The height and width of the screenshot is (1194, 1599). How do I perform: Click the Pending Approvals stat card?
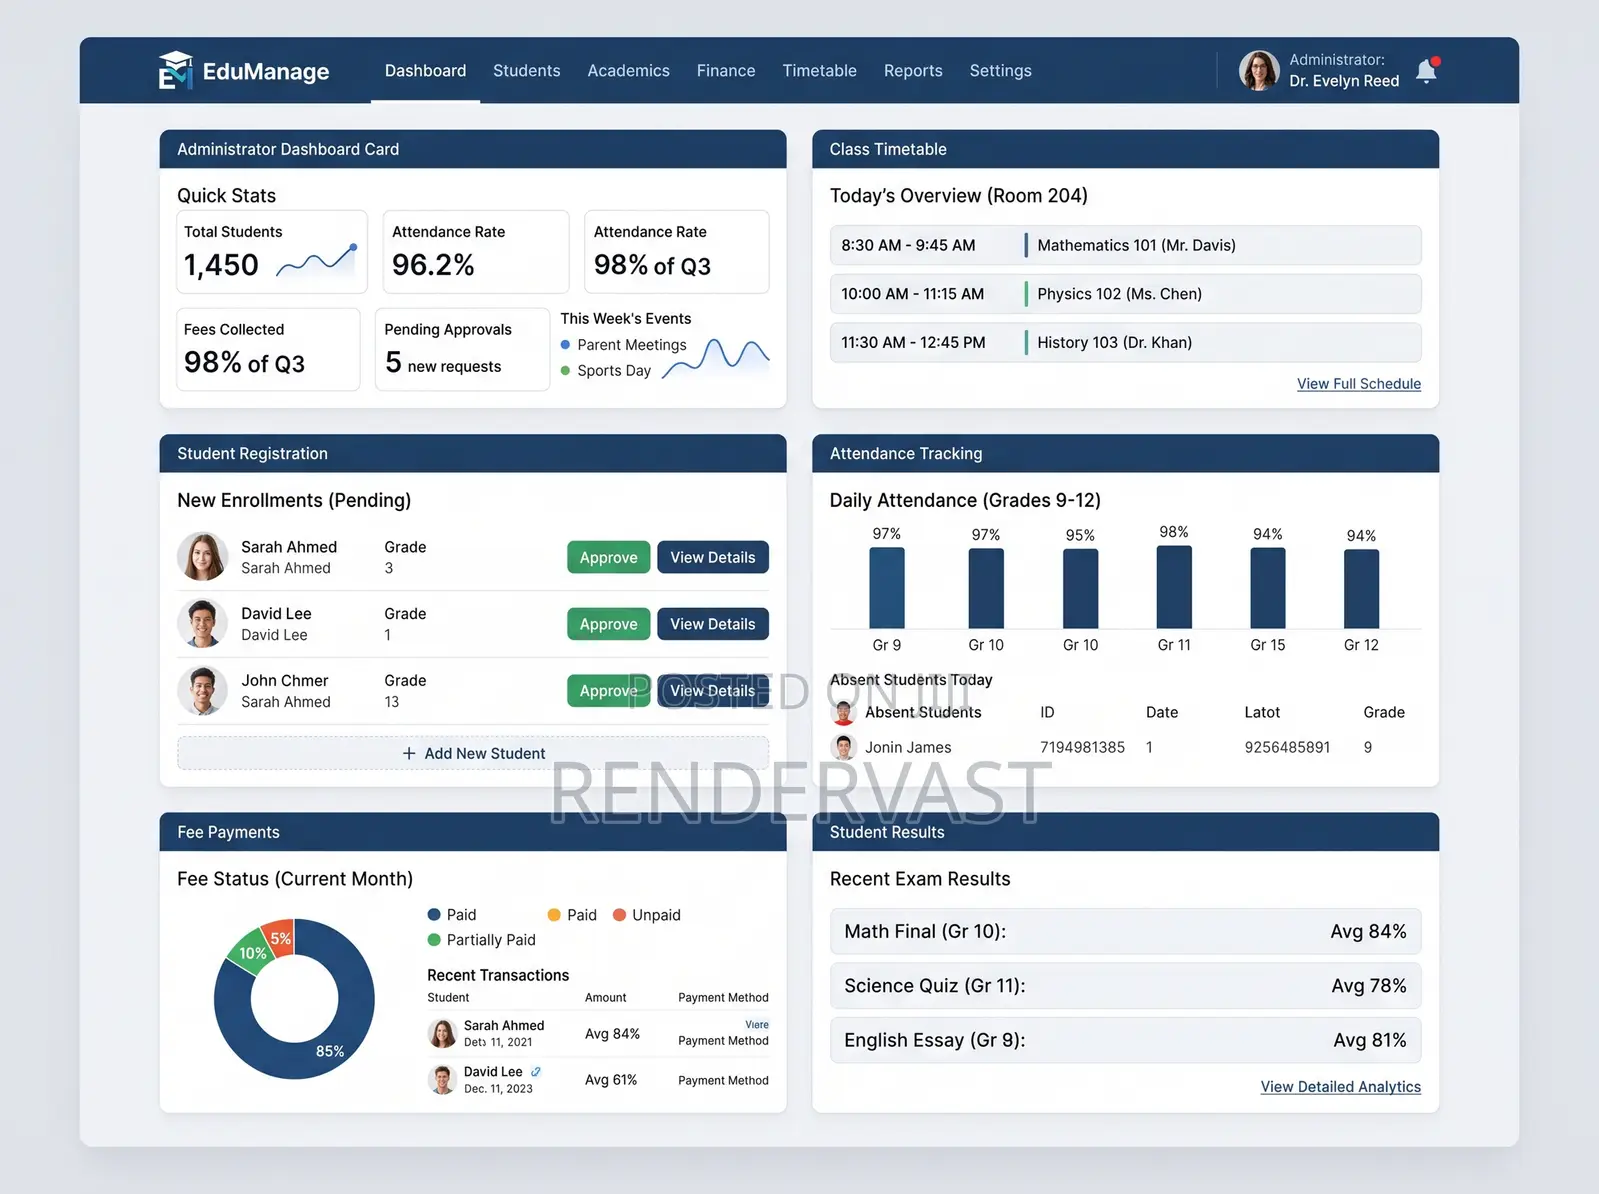click(x=462, y=349)
